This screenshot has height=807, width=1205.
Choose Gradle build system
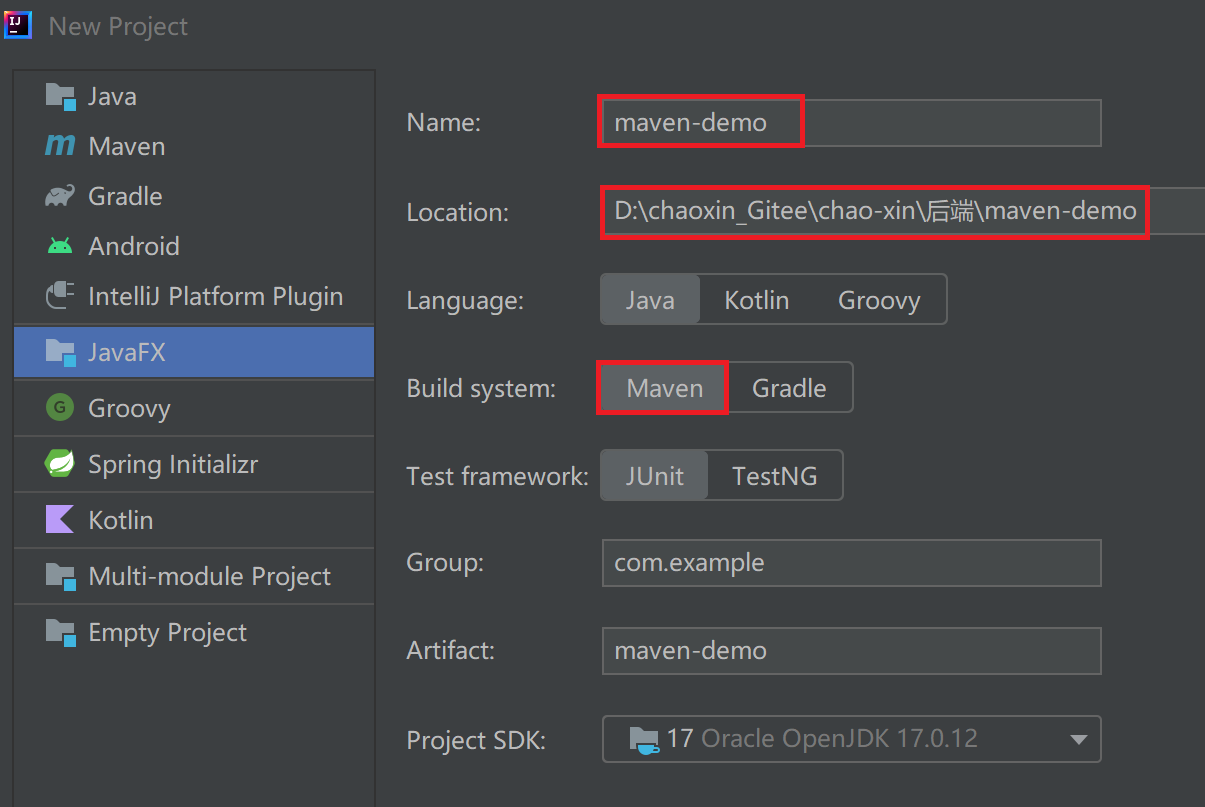coord(789,388)
